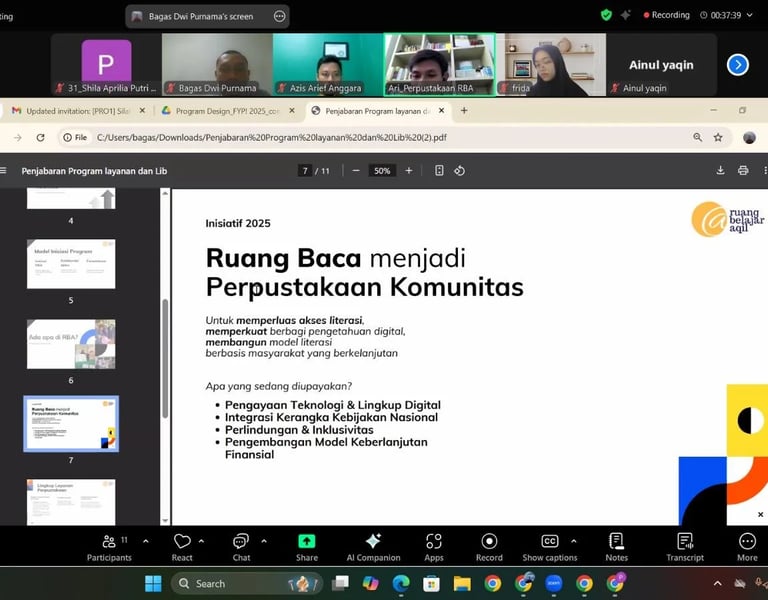Image resolution: width=768 pixels, height=600 pixels.
Task: Toggle Show captions
Action: [550, 548]
